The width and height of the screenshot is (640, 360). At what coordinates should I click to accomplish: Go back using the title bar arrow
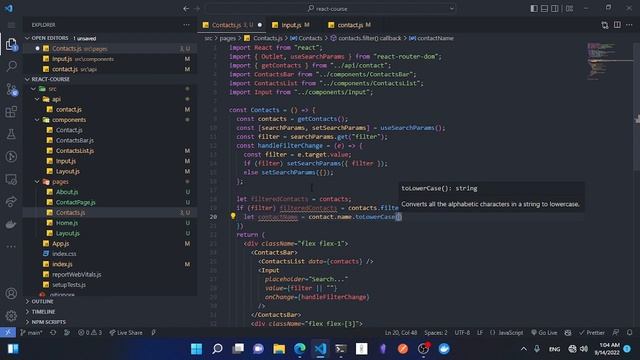click(x=186, y=9)
